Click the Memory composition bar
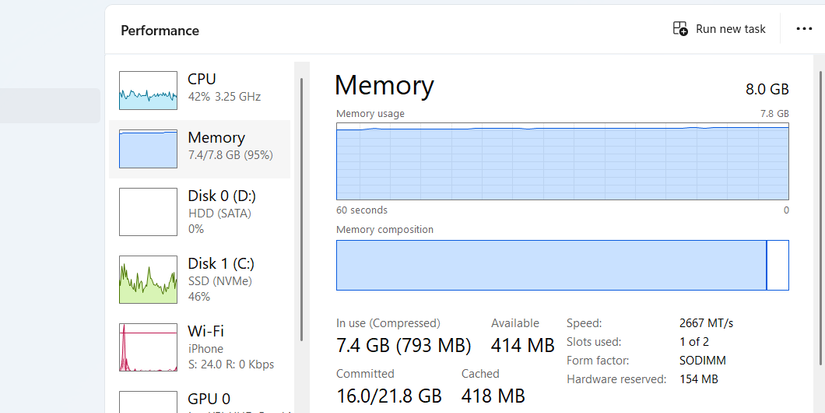825x413 pixels. click(551, 265)
